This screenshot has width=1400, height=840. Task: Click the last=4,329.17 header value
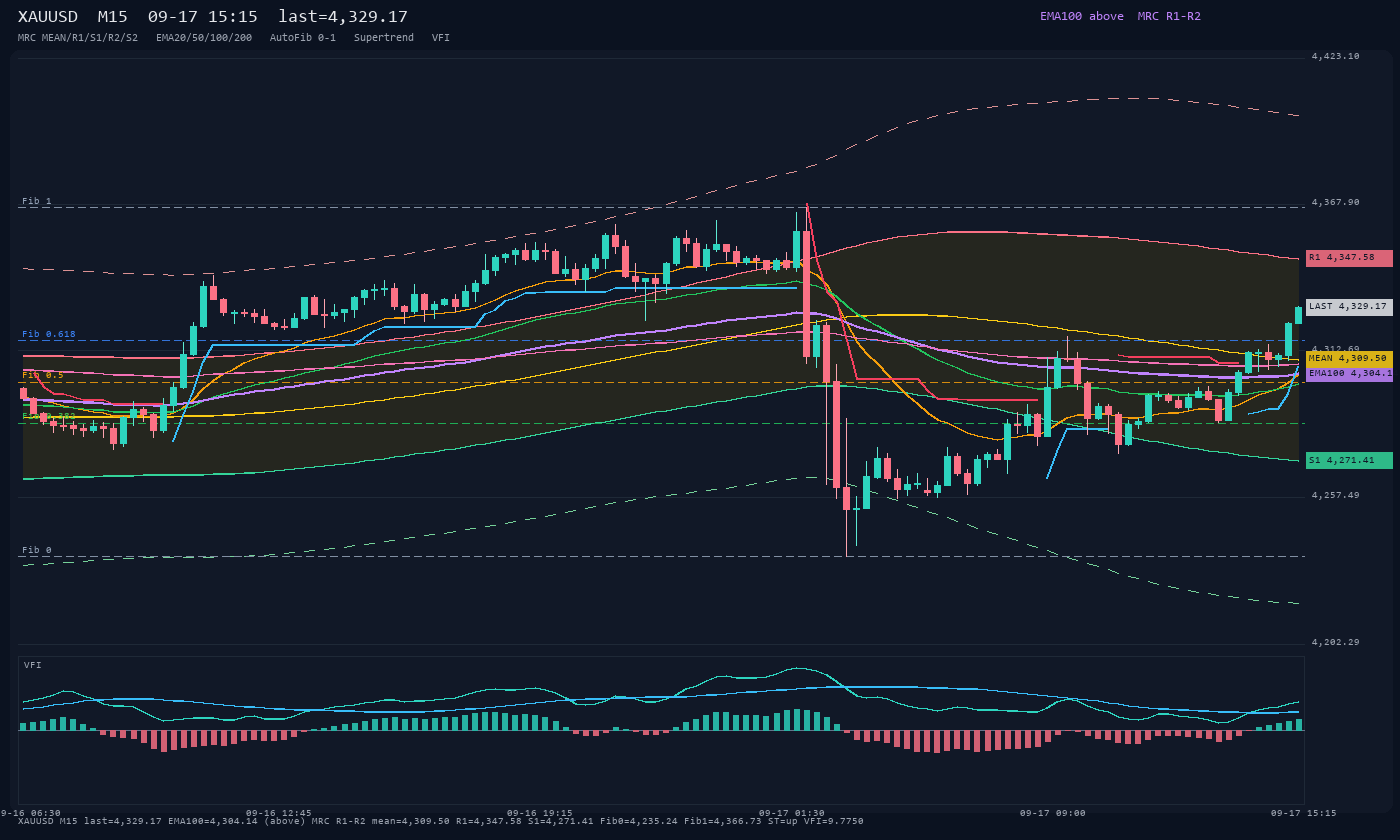tap(343, 17)
